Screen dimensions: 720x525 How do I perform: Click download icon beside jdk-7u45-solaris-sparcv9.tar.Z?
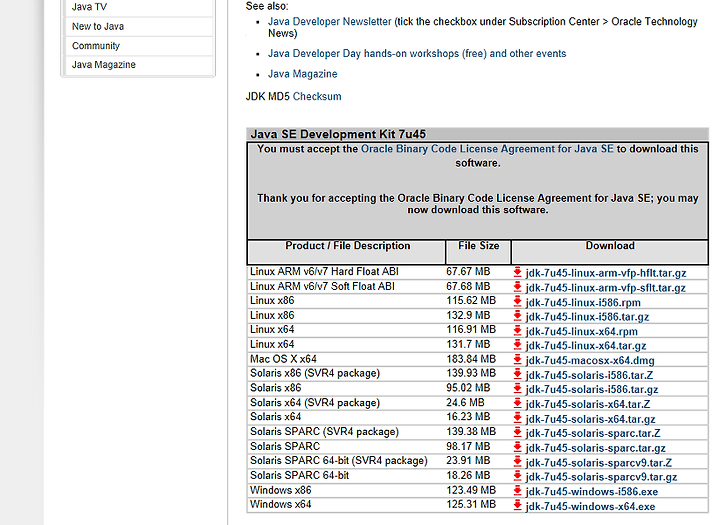pyautogui.click(x=518, y=462)
